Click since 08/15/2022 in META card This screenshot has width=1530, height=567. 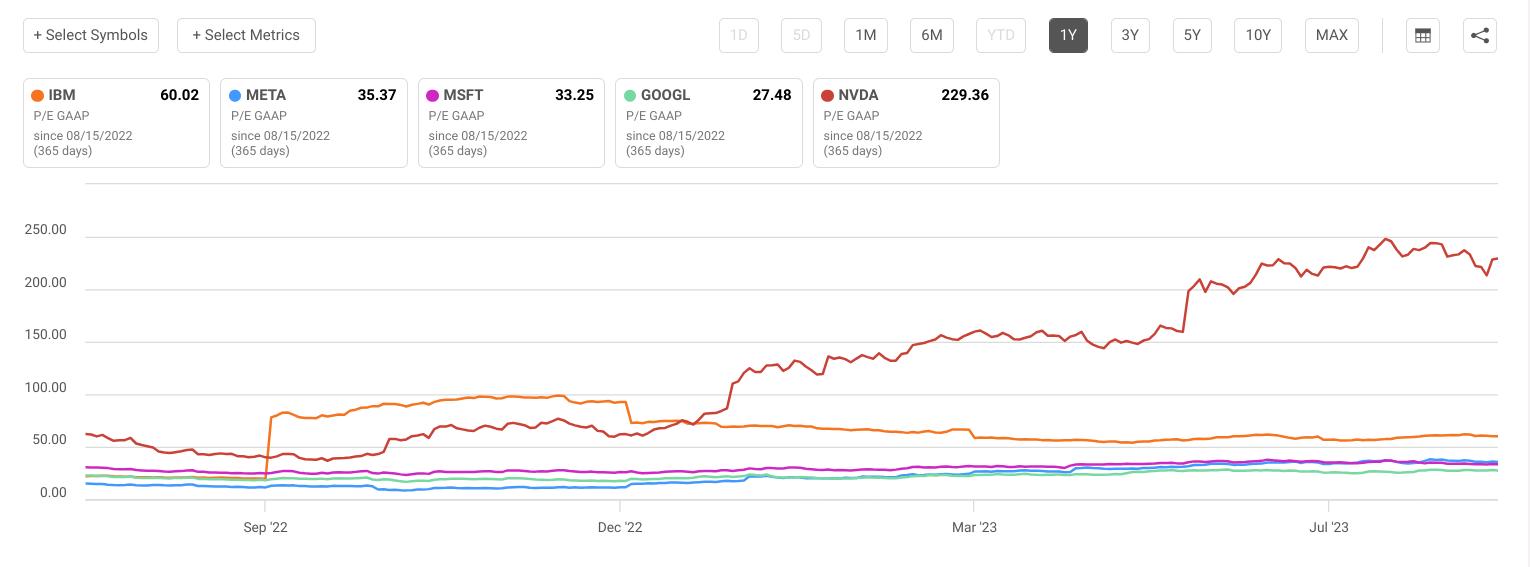tap(280, 136)
